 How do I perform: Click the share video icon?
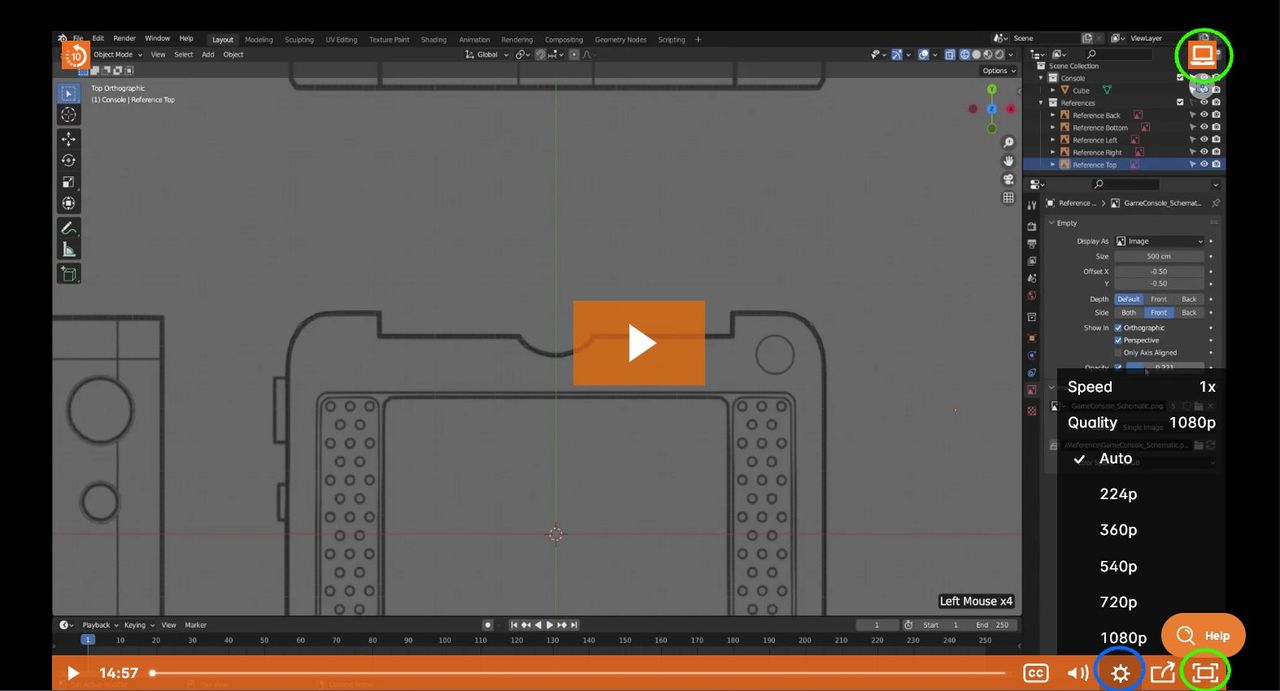coord(1162,673)
